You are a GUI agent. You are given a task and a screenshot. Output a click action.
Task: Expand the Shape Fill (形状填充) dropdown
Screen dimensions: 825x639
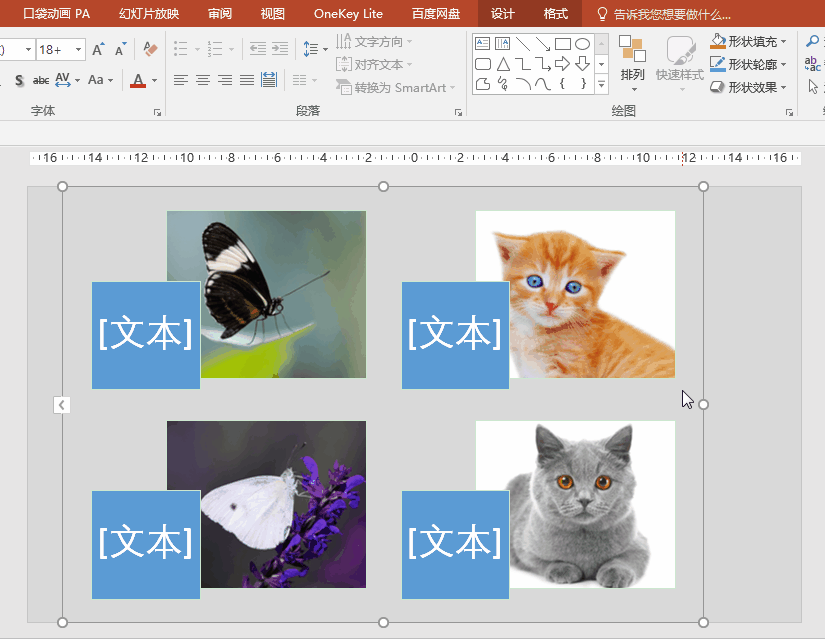click(x=783, y=41)
